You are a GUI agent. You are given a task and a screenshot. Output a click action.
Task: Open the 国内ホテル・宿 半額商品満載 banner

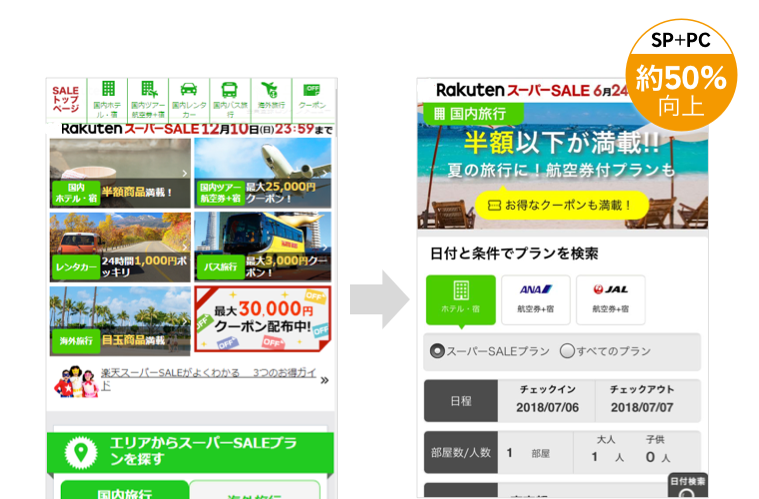[120, 173]
